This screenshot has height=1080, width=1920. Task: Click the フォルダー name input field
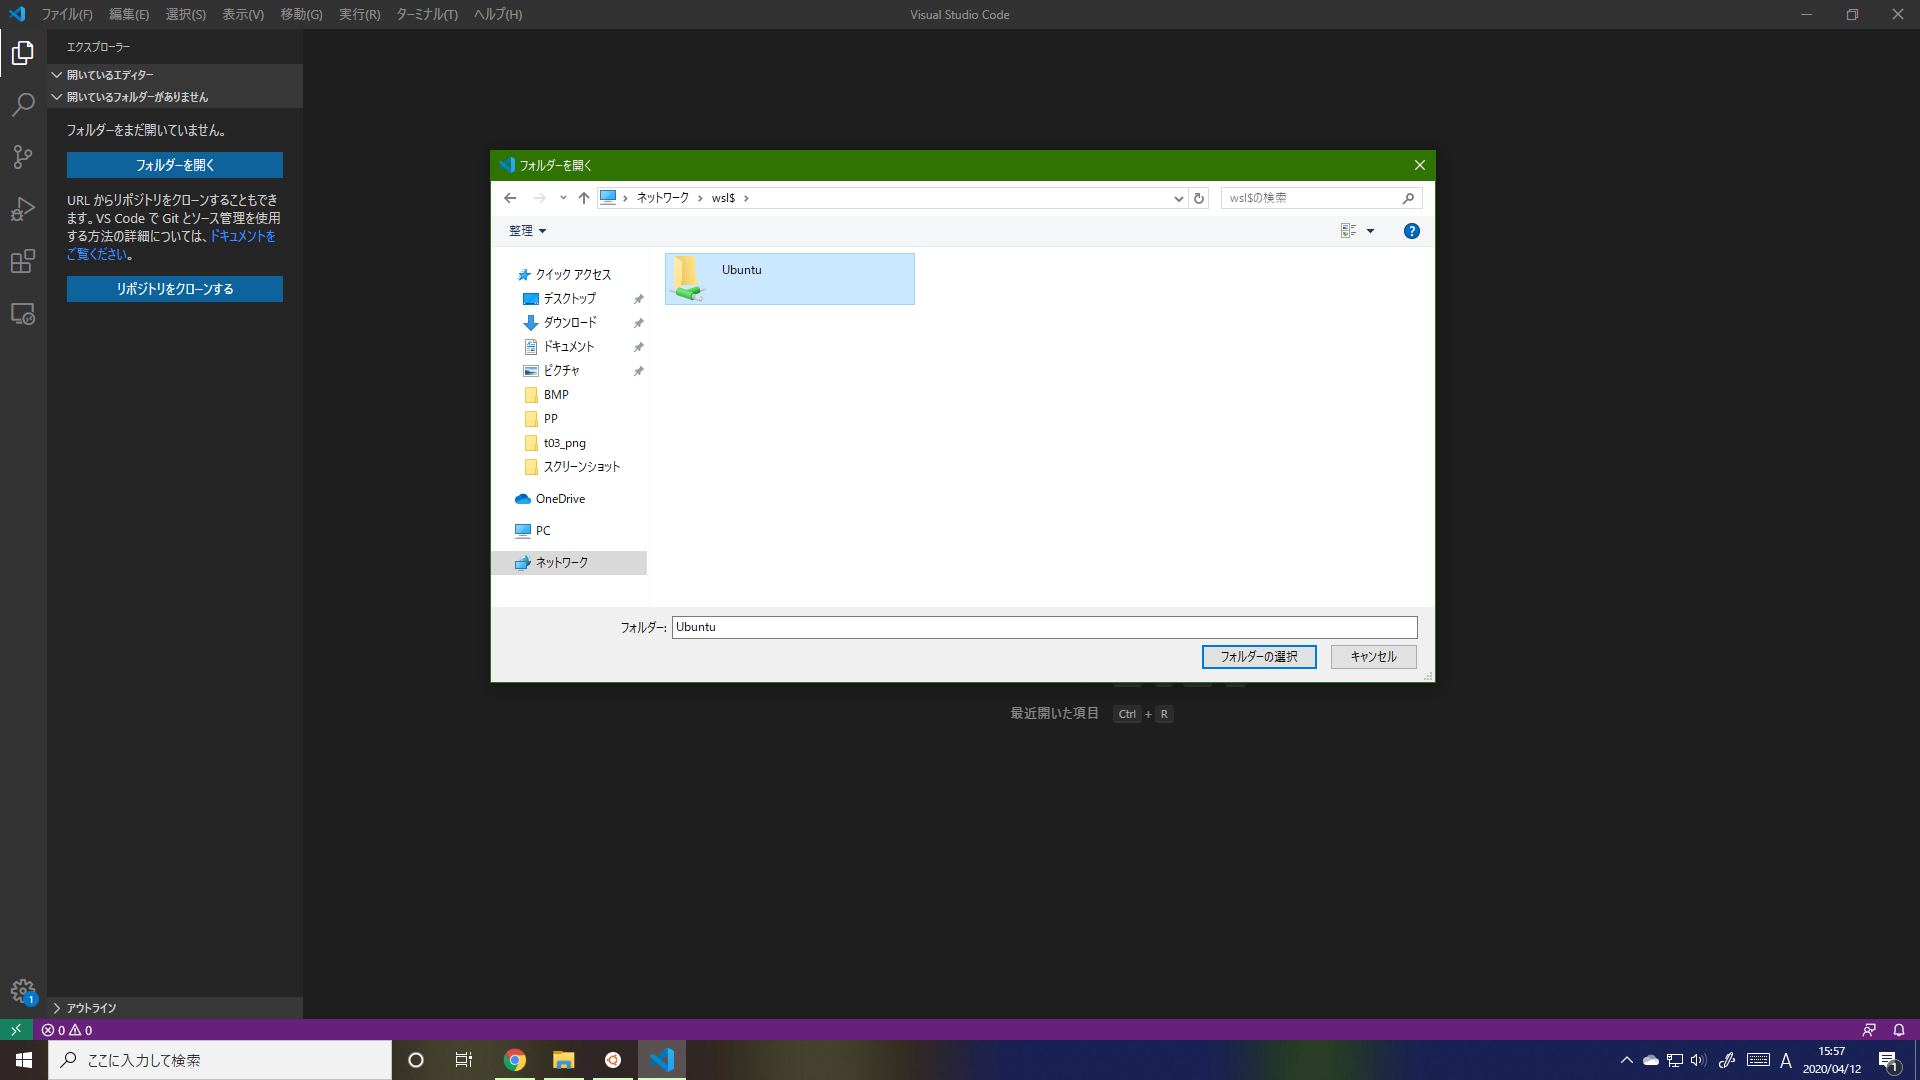1043,627
